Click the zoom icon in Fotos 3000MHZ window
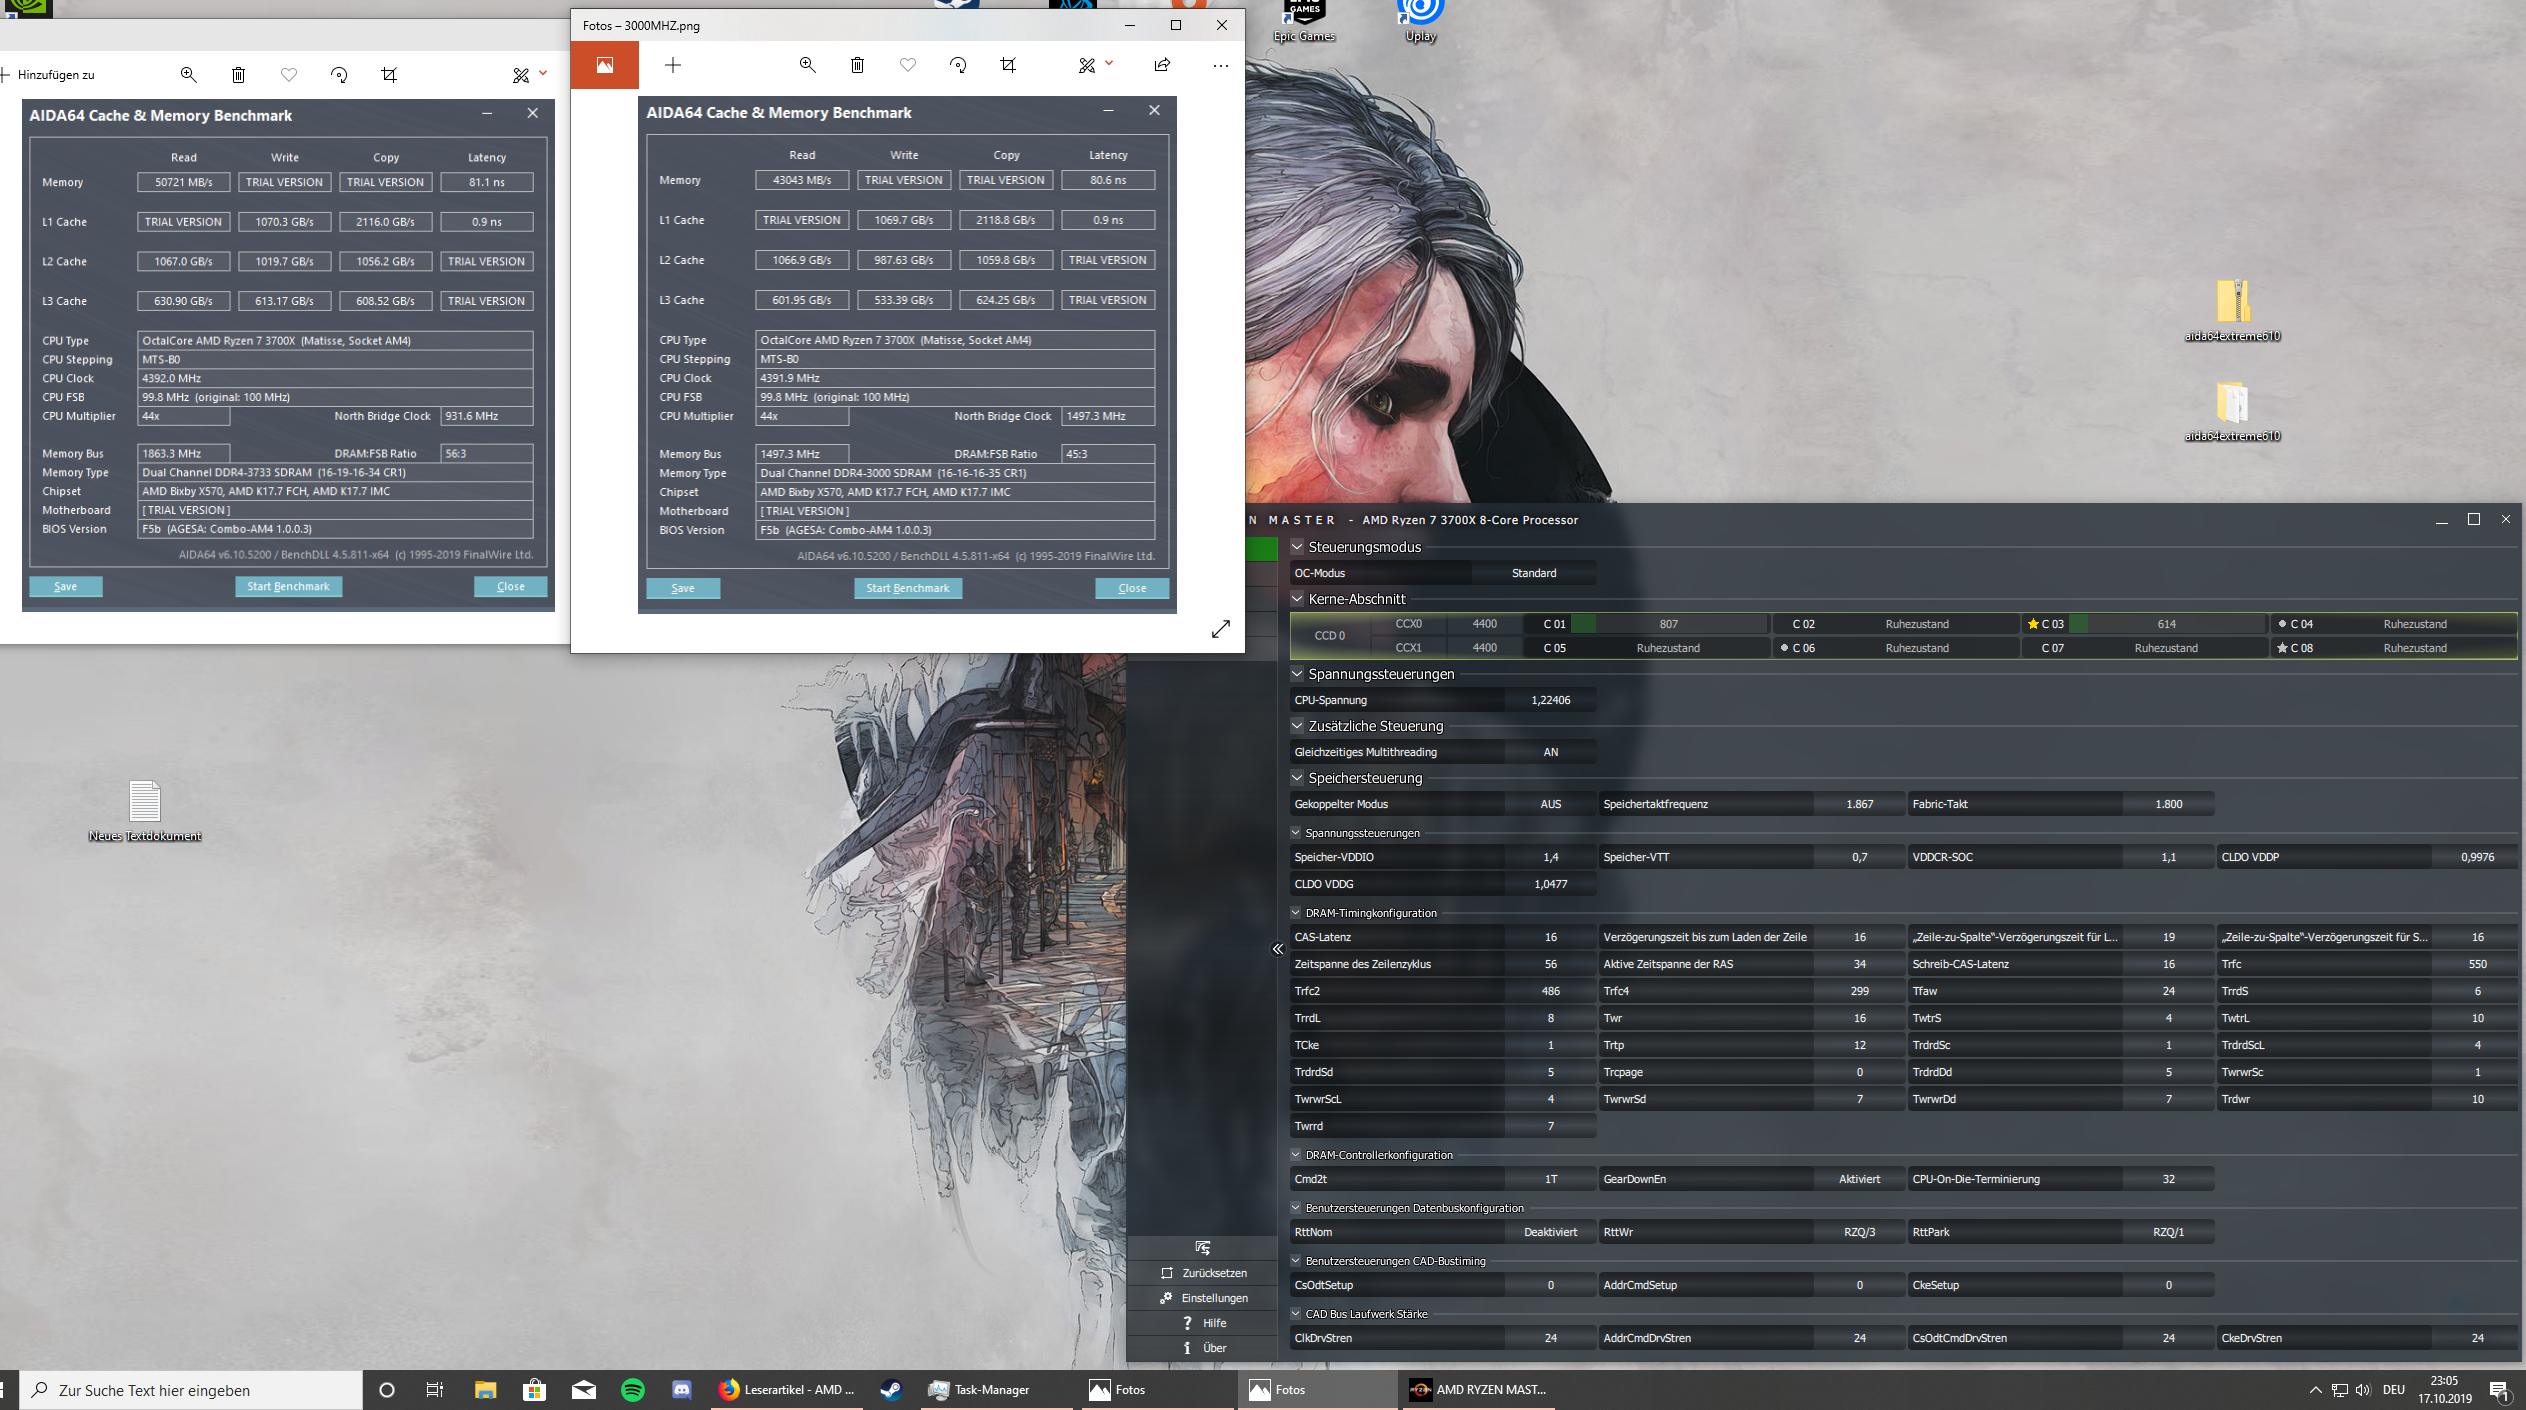The height and width of the screenshot is (1410, 2526). coord(807,65)
